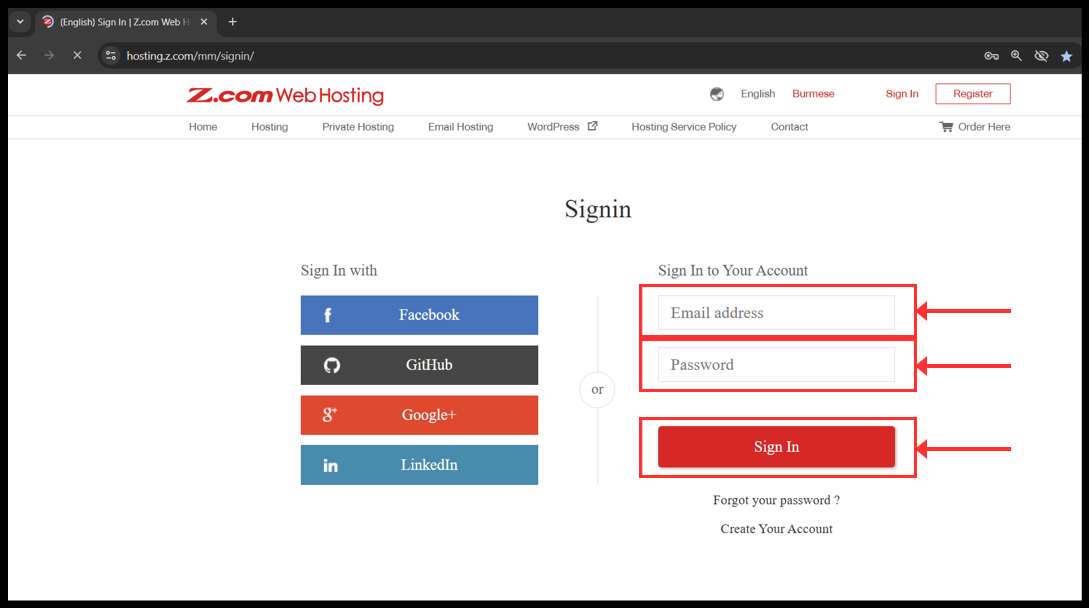The height and width of the screenshot is (608, 1089).
Task: Open the Hosting menu item
Action: pyautogui.click(x=269, y=126)
